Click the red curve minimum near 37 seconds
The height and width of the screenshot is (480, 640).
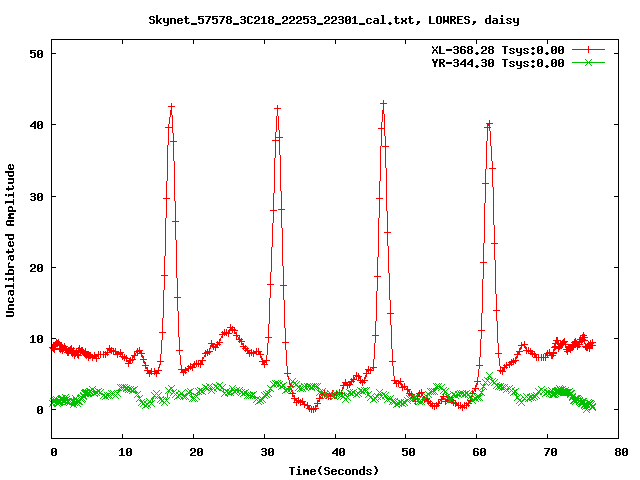point(312,409)
